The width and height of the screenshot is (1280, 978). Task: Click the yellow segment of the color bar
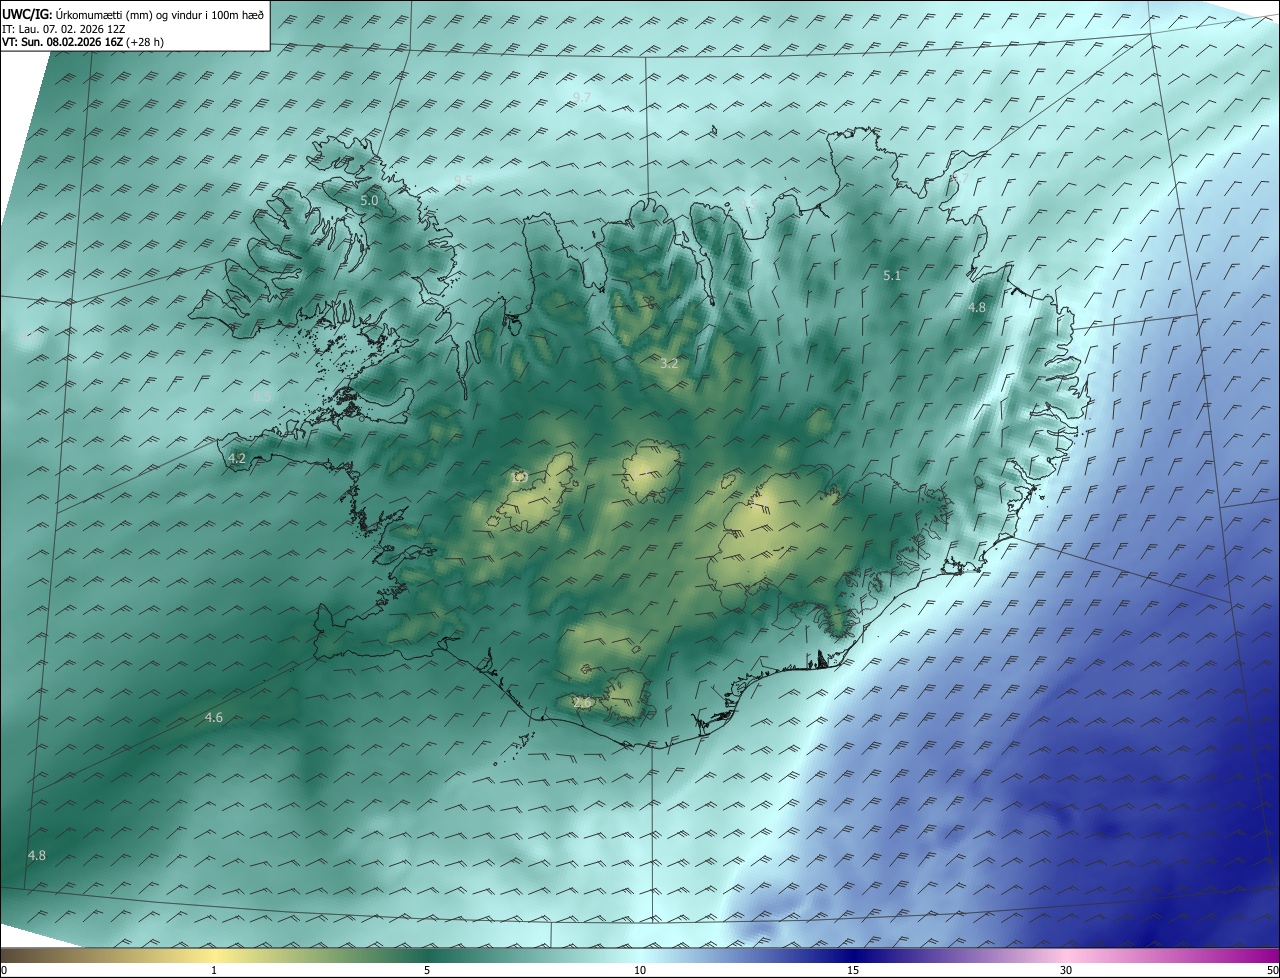pyautogui.click(x=214, y=956)
